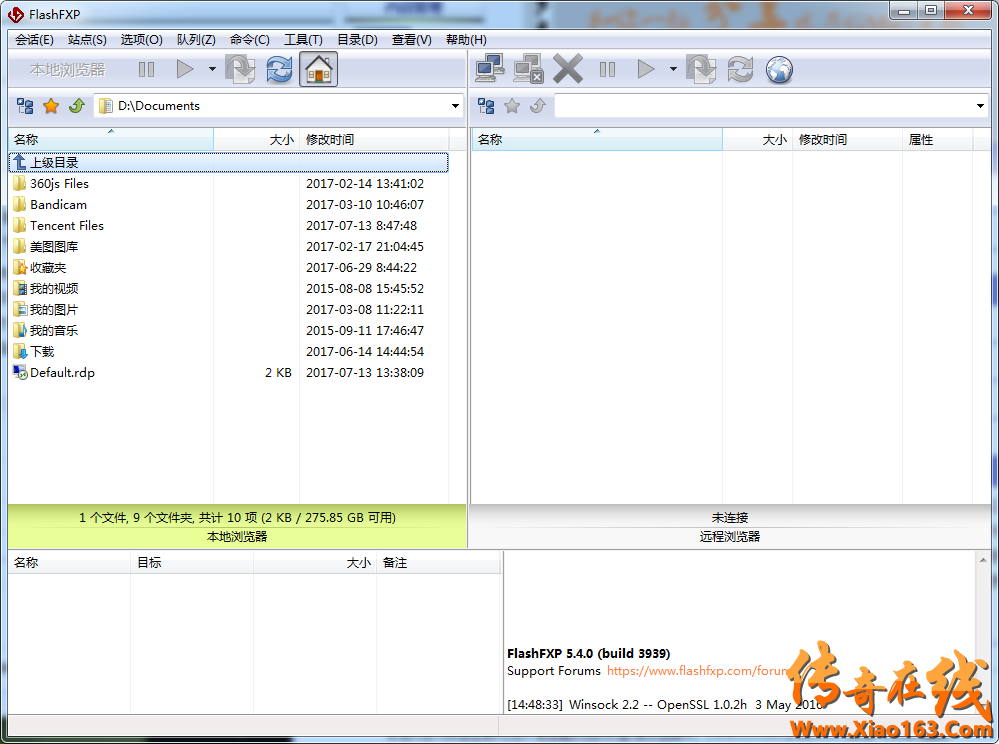The image size is (999, 744).
Task: Open the 帮助(H) menu
Action: coord(466,39)
